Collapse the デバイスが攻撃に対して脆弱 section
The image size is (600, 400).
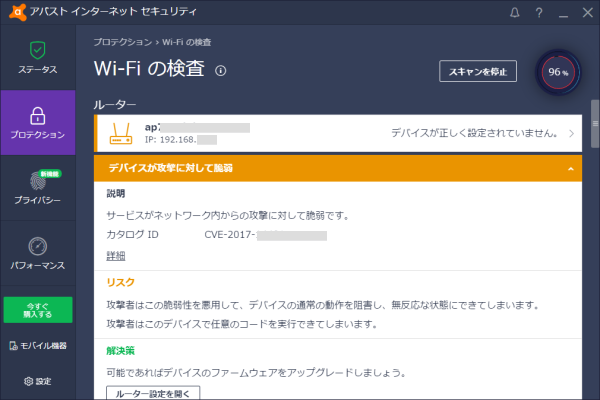click(571, 169)
